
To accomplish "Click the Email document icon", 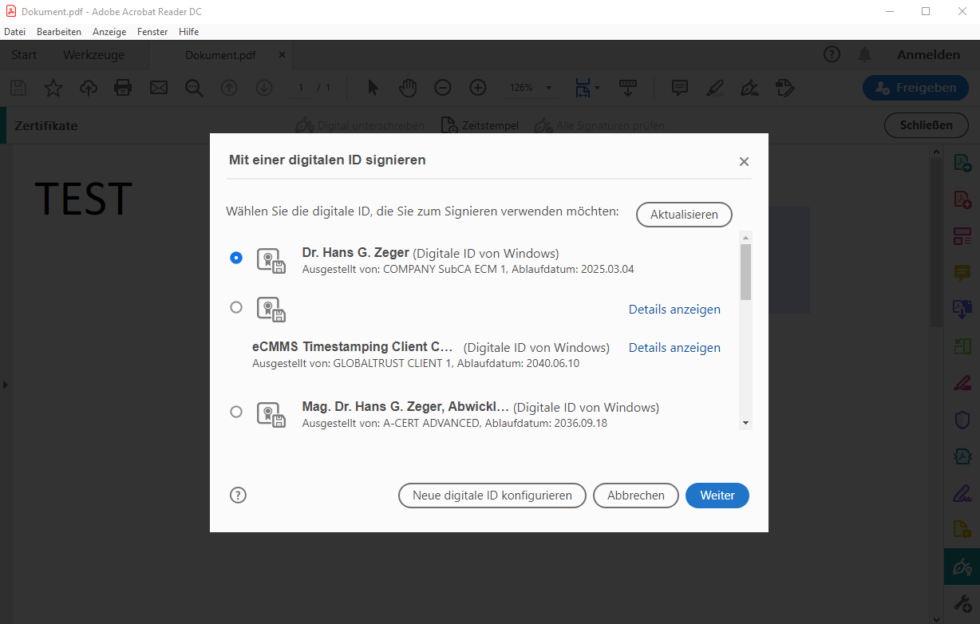I will (x=158, y=88).
